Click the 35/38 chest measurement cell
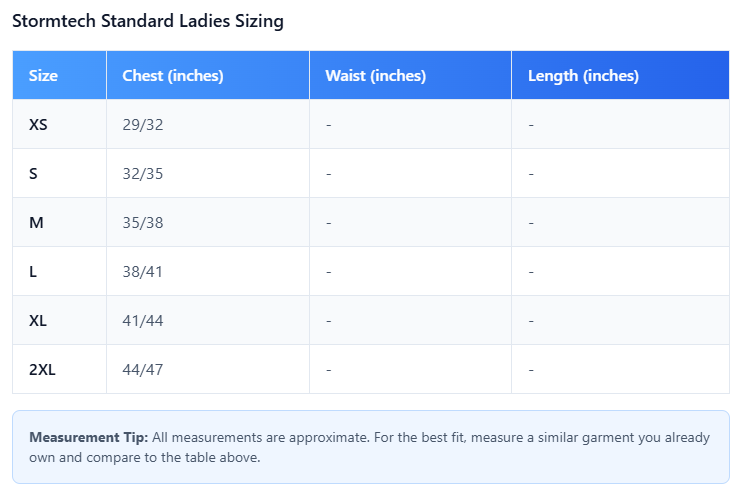Image resolution: width=741 pixels, height=494 pixels. tap(208, 222)
